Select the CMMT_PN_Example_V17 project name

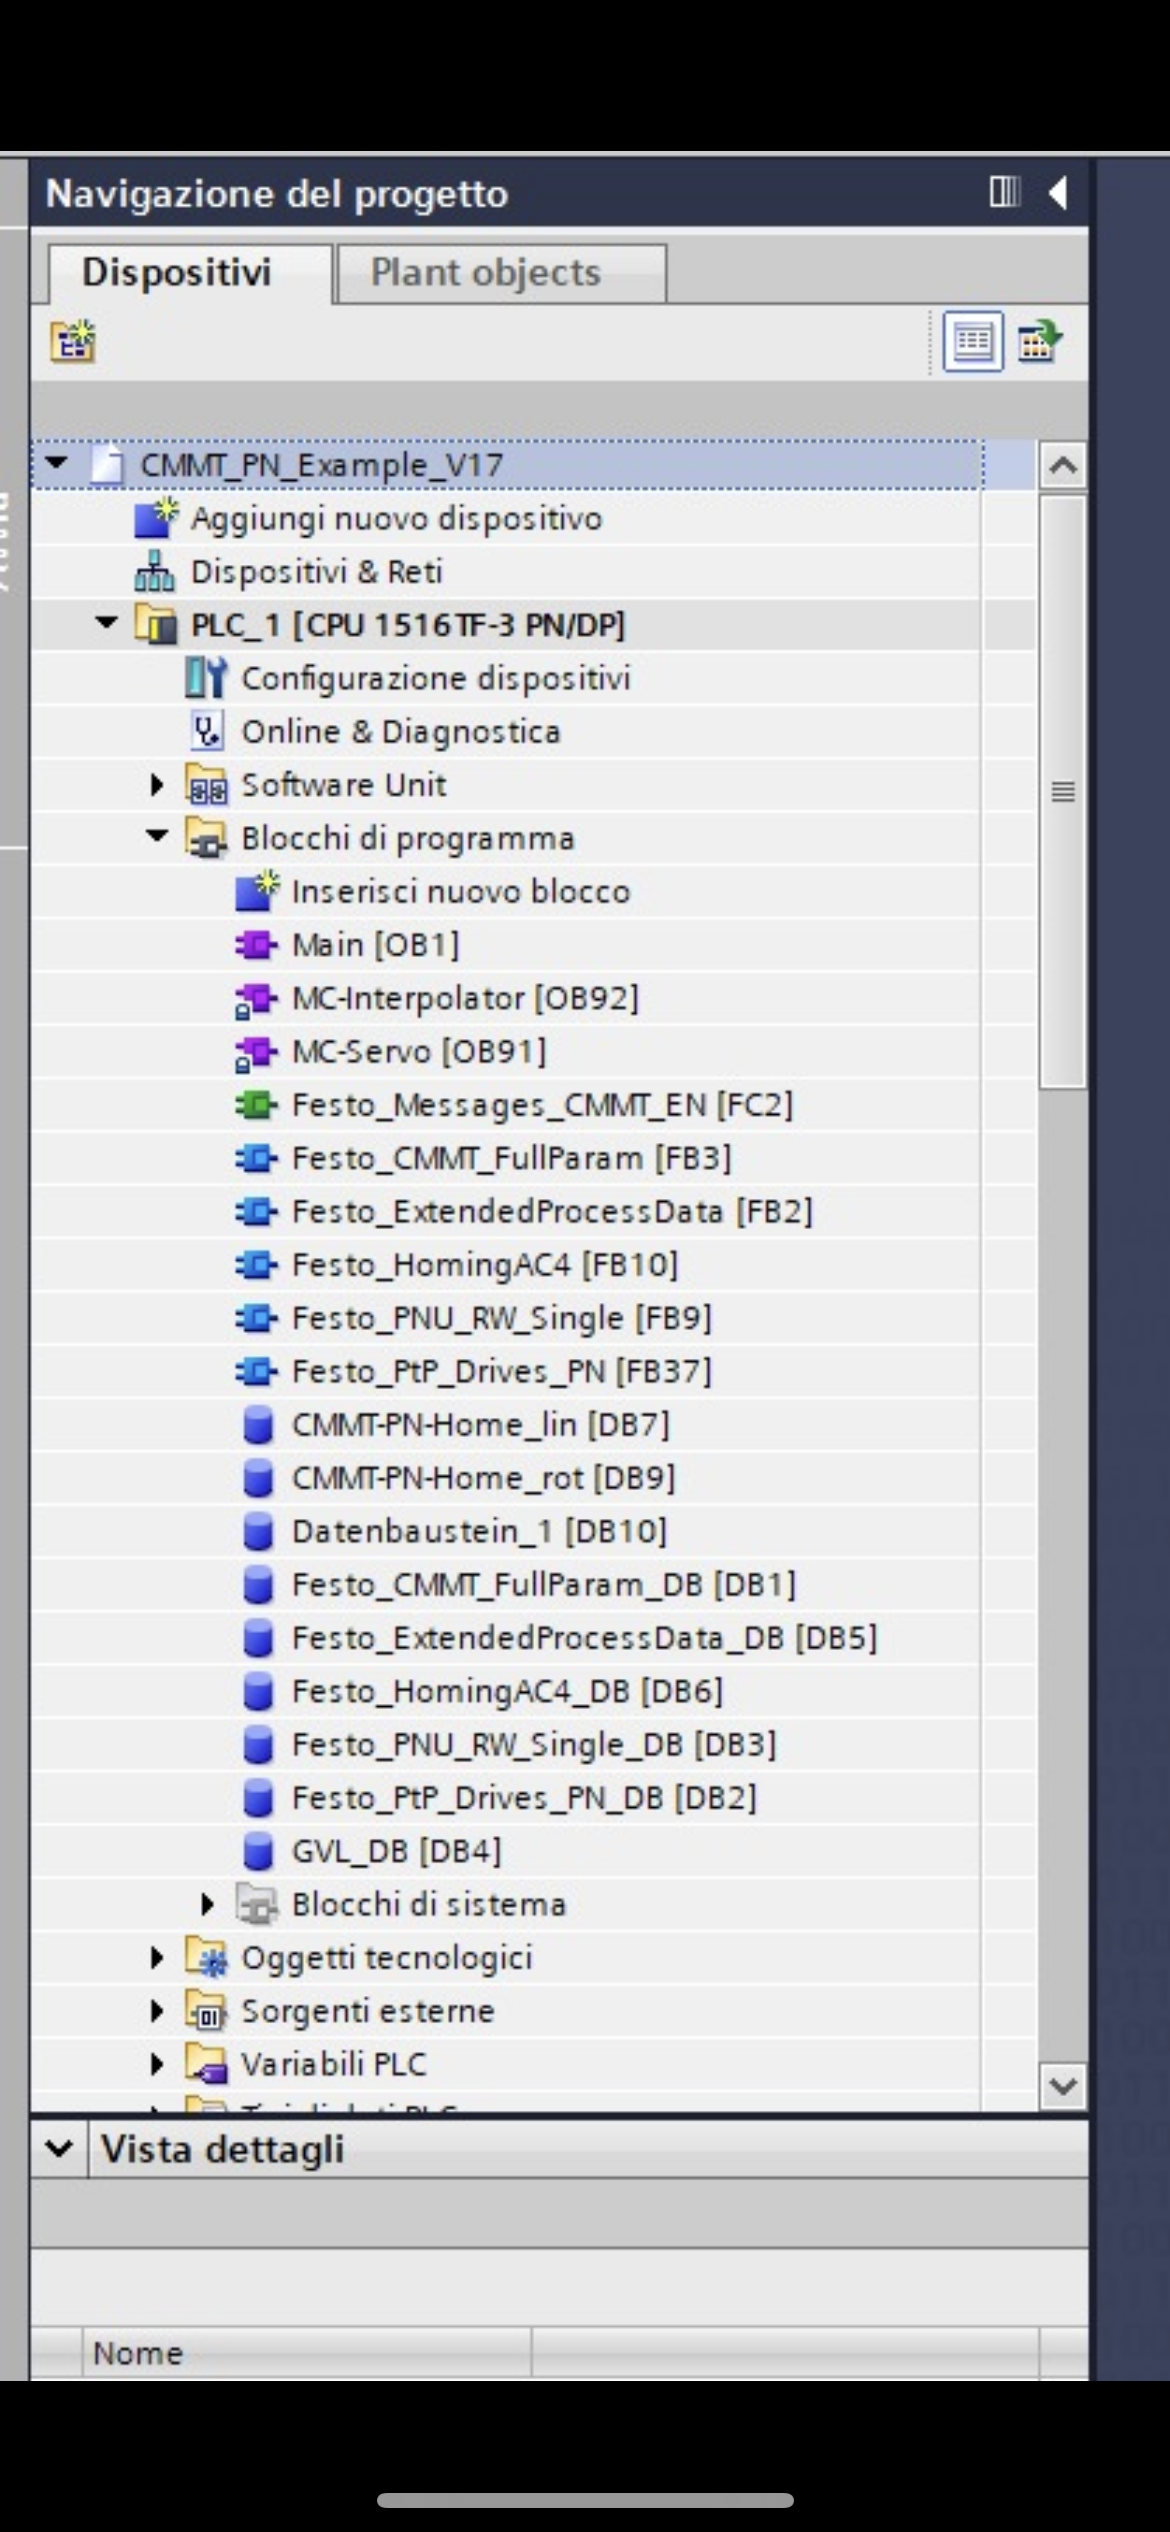pos(322,465)
